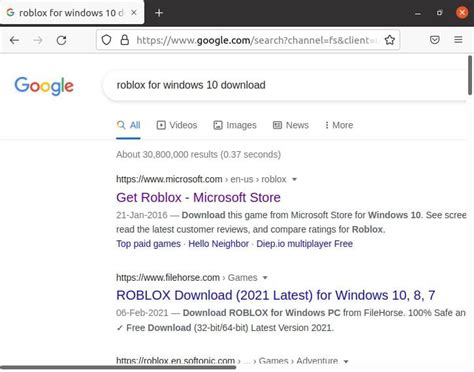Open Top paid games sitelink
The image size is (474, 372).
coord(148,244)
